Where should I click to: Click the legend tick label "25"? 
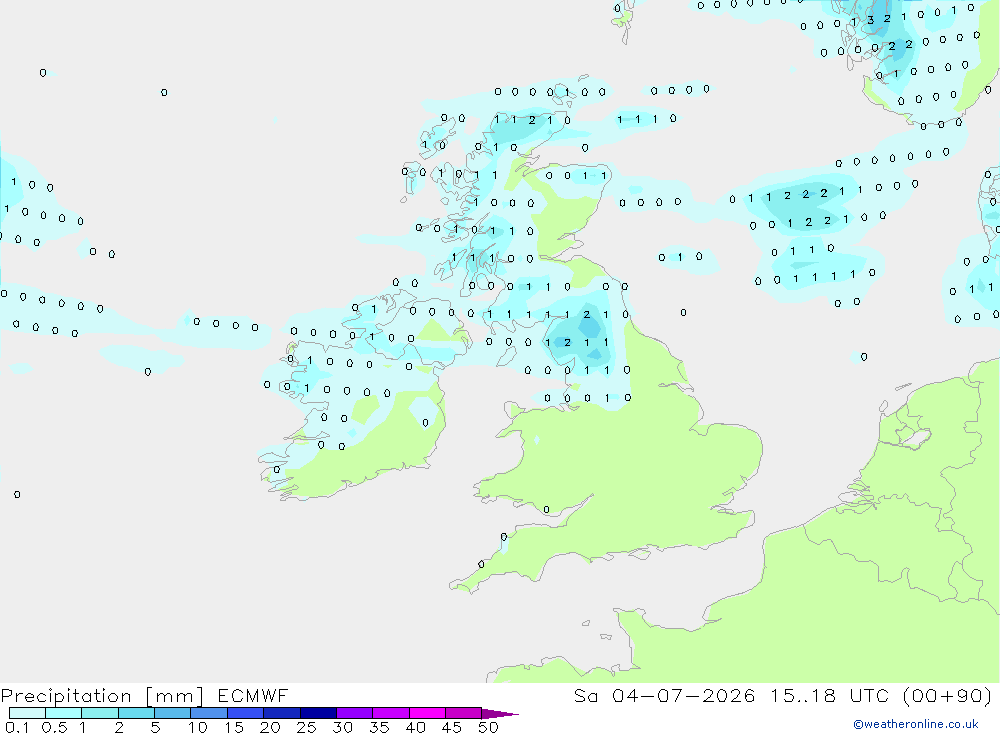307,727
